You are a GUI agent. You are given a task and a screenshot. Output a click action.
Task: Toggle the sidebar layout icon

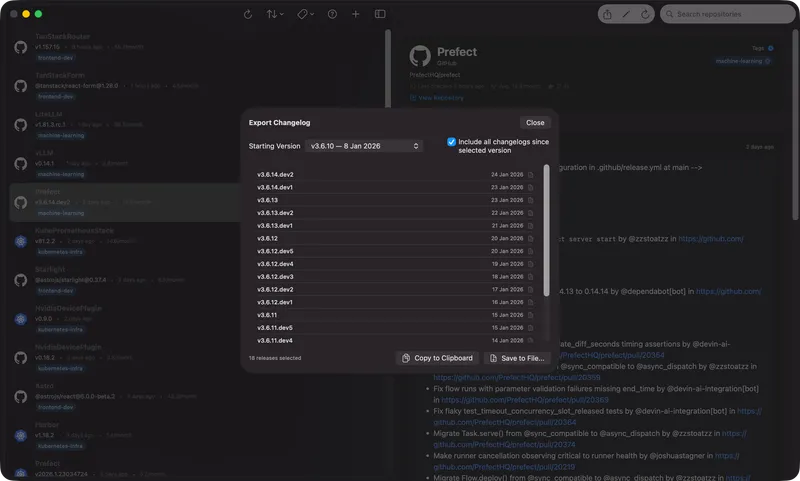click(380, 14)
